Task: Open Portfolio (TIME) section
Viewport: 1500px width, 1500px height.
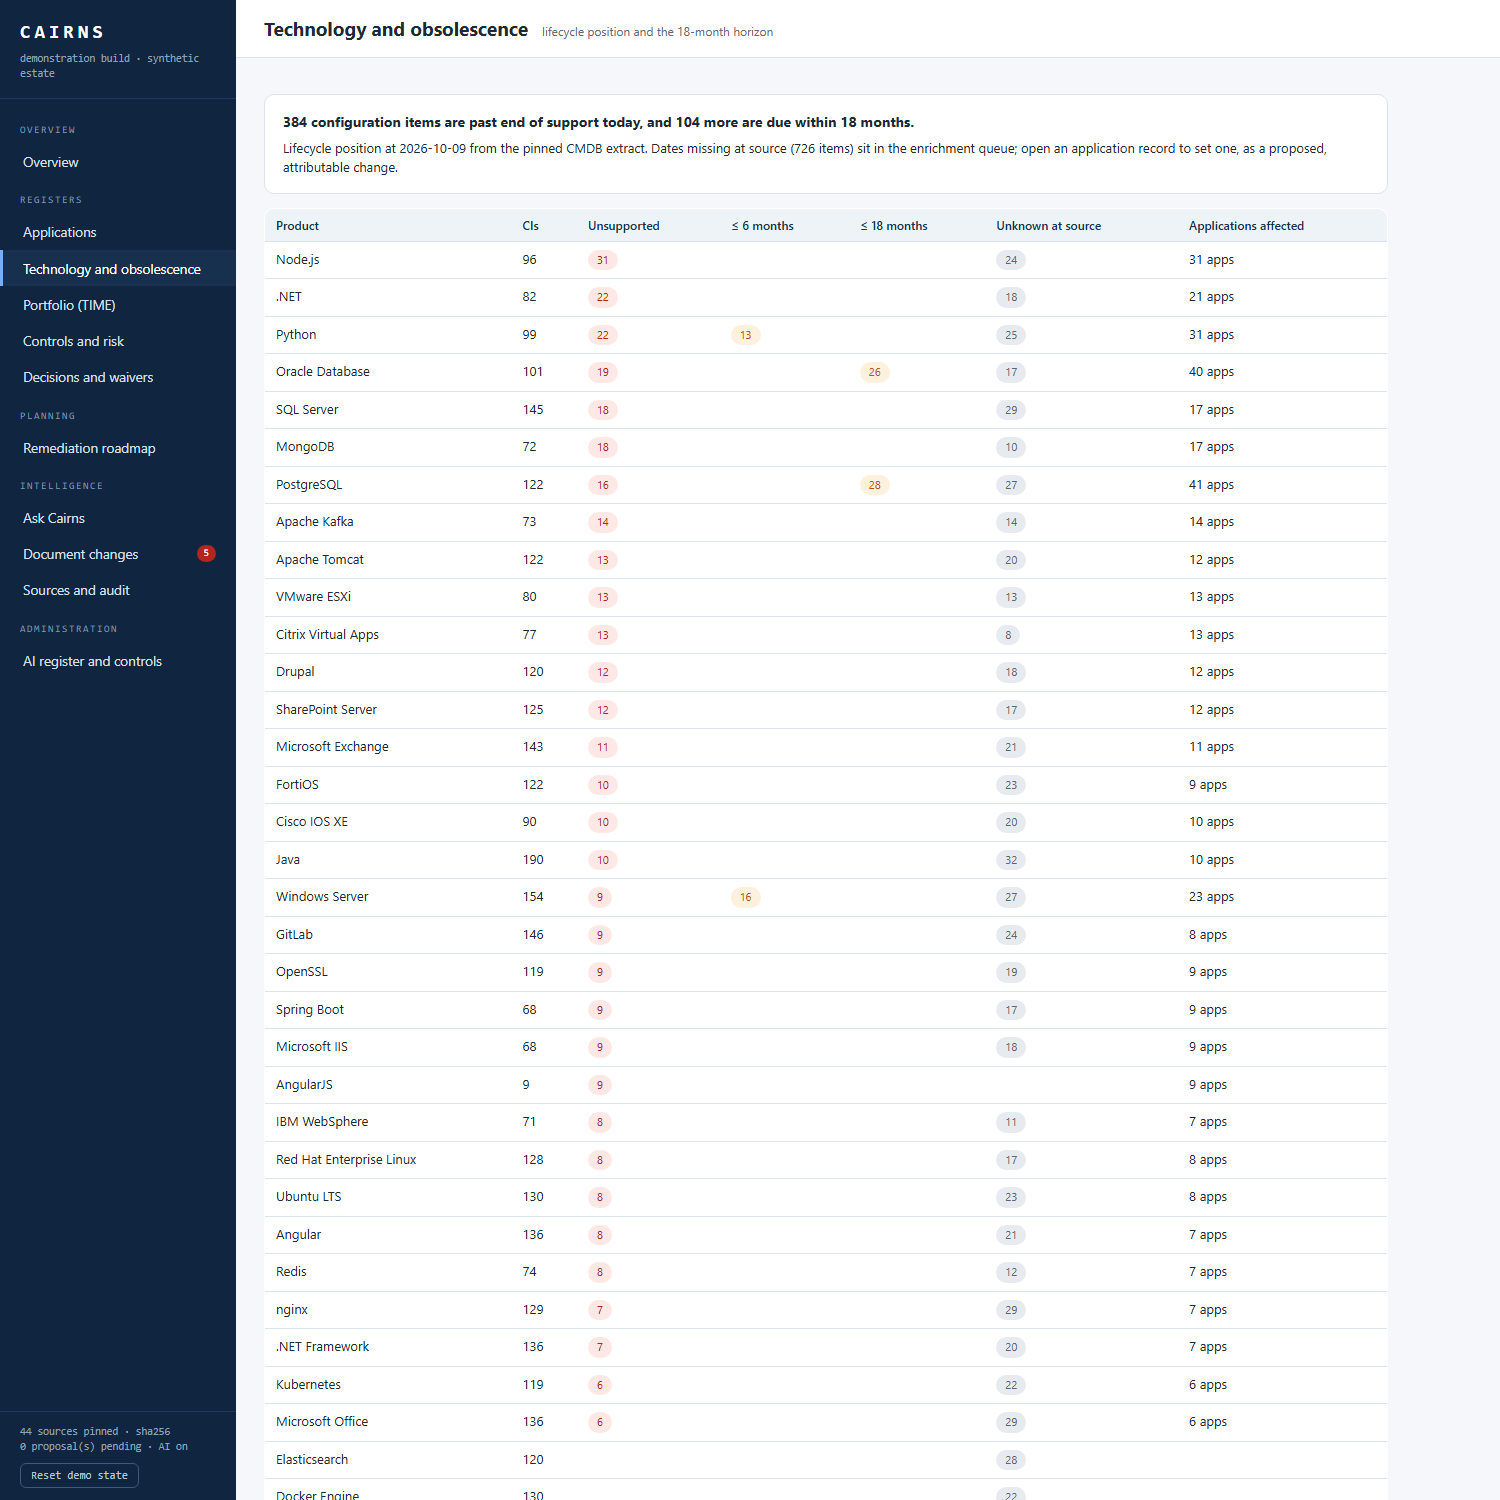Action: [x=118, y=305]
